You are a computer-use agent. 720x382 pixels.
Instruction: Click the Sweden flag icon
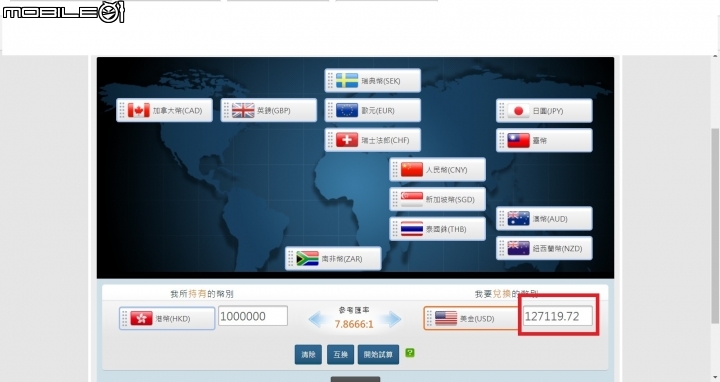click(x=347, y=81)
